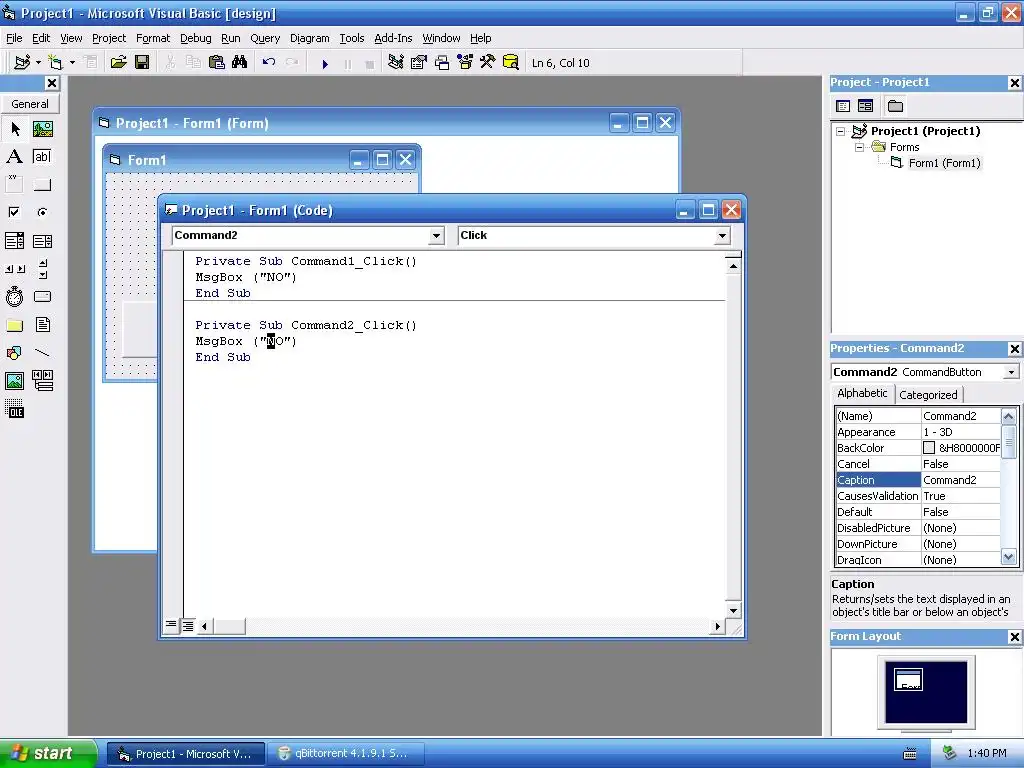Image resolution: width=1024 pixels, height=768 pixels.
Task: Open the Click procedure dropdown
Action: (722, 236)
